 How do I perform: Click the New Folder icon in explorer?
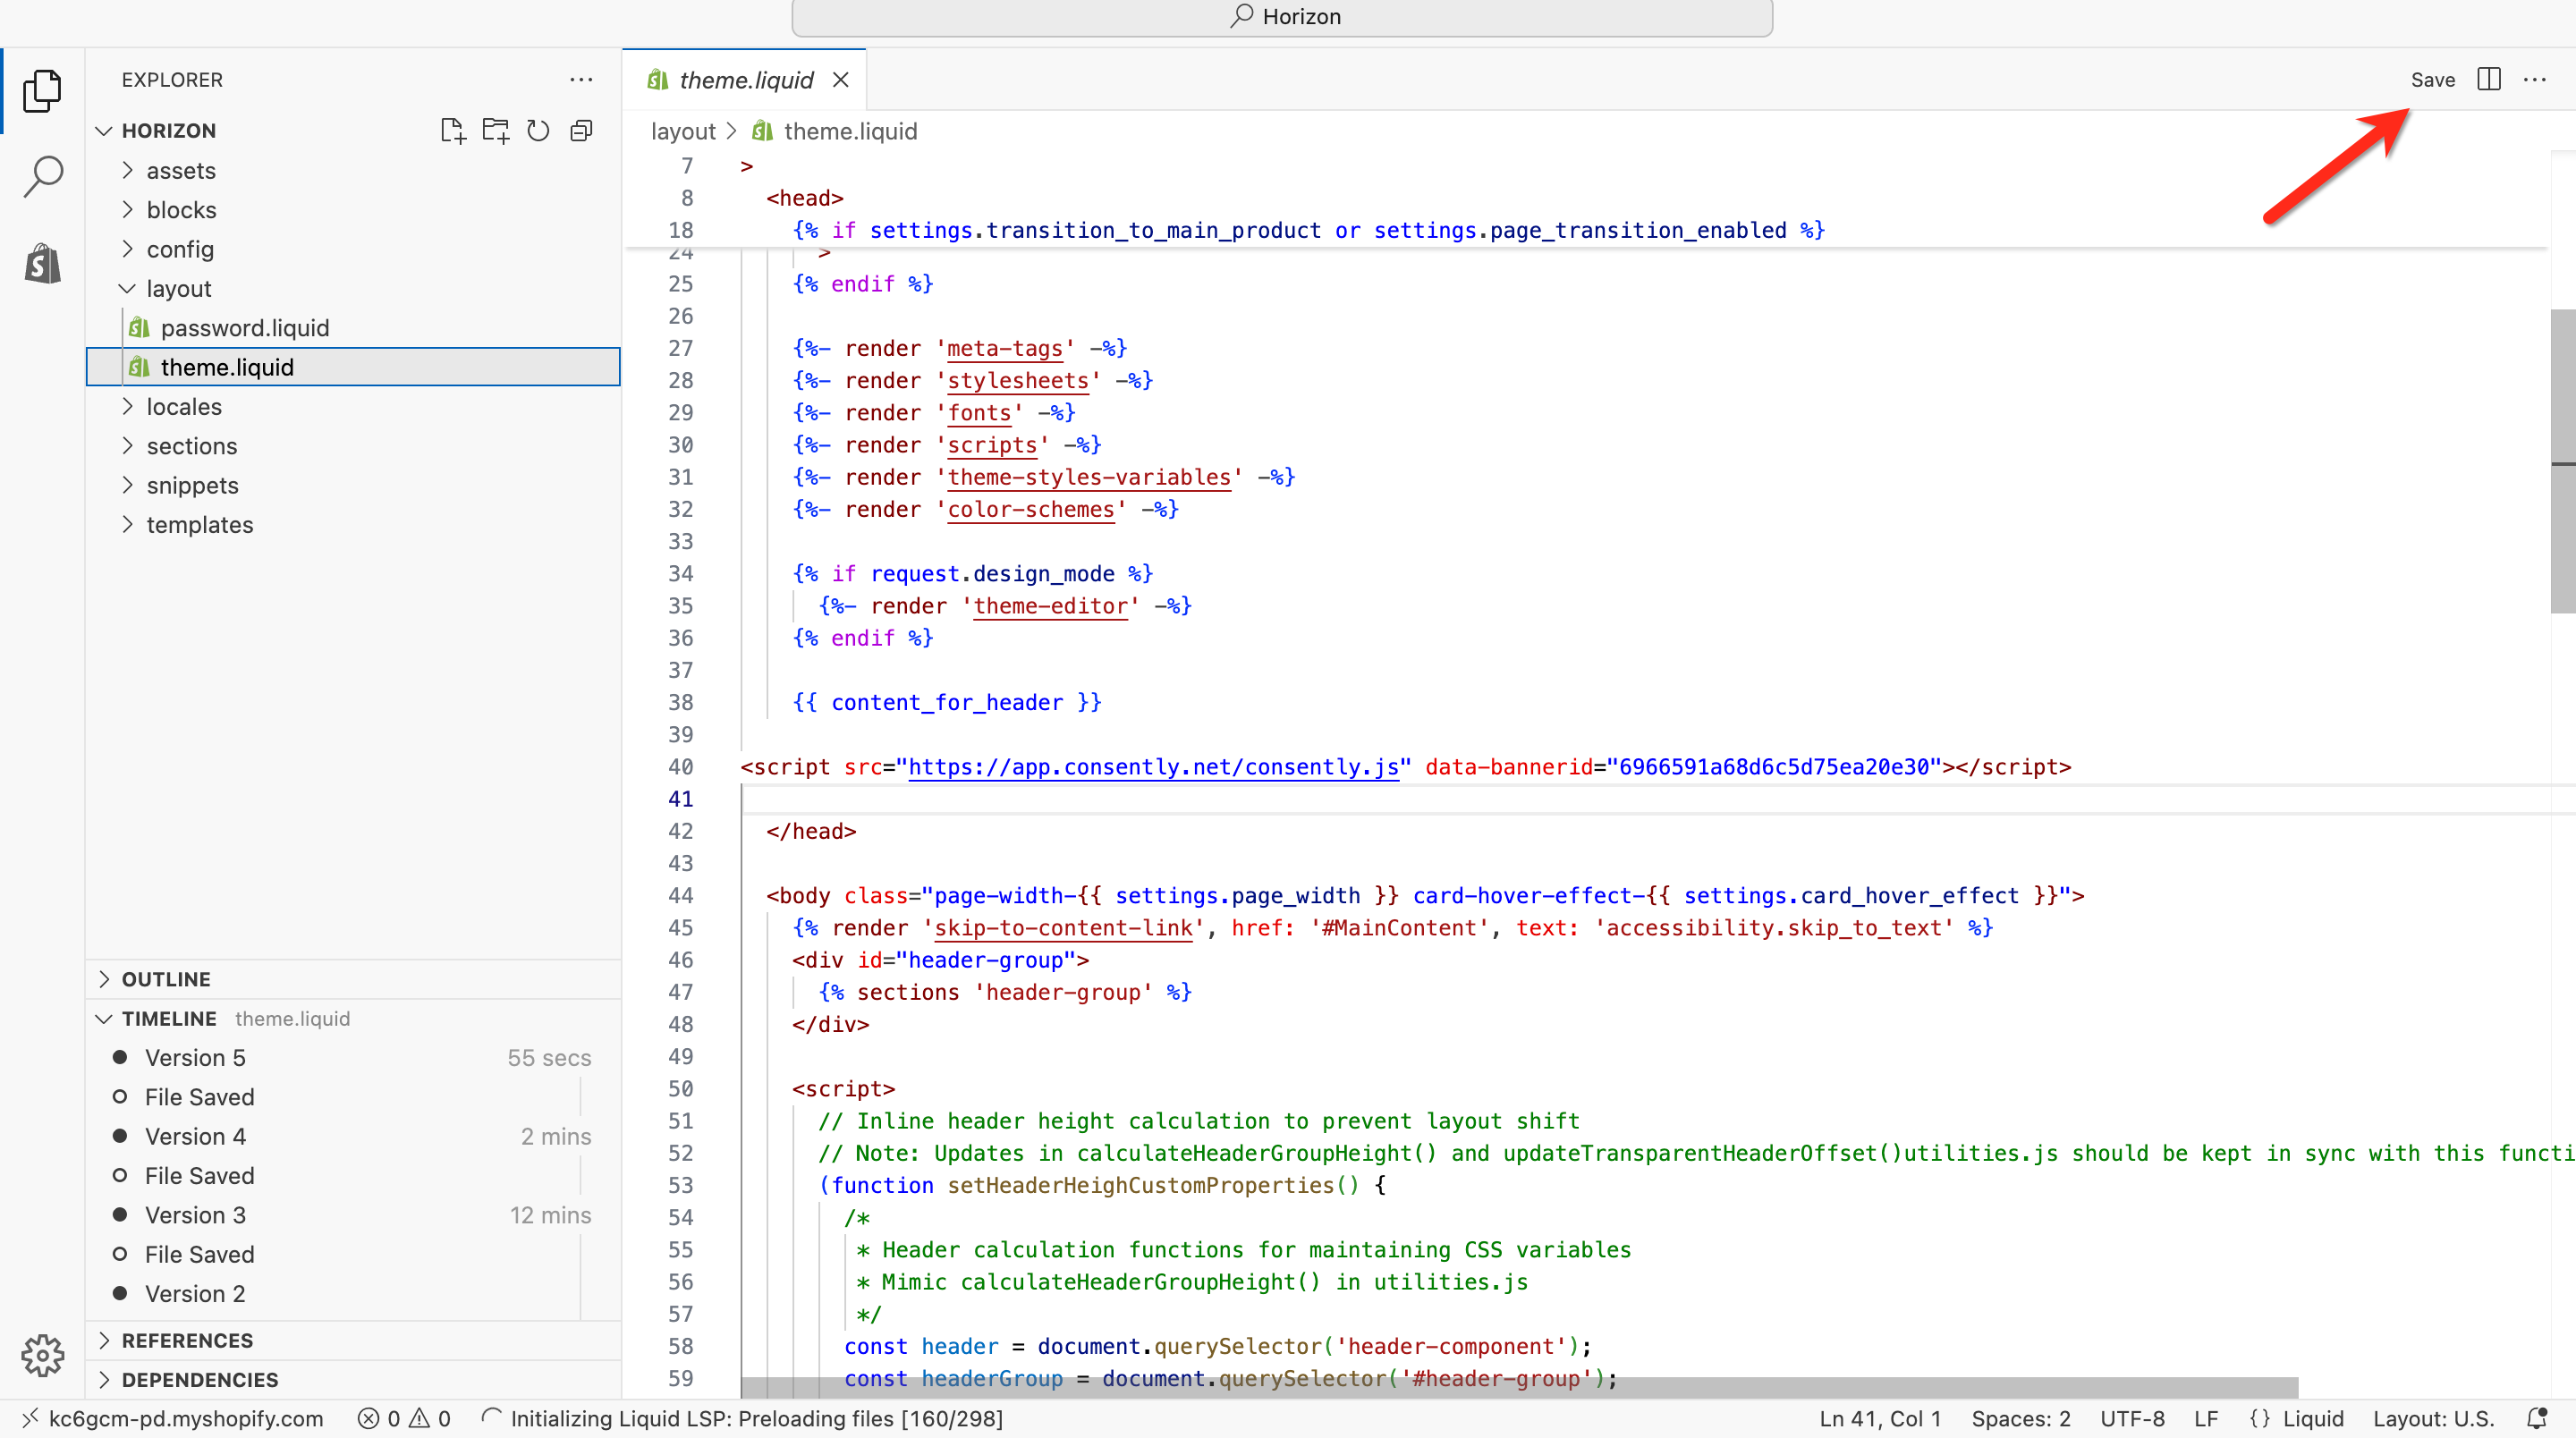tap(495, 131)
